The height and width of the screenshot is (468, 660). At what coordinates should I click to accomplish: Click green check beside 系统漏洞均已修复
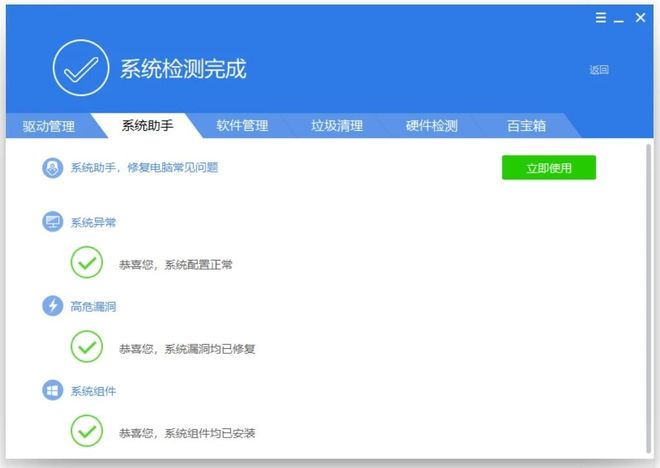click(x=87, y=347)
